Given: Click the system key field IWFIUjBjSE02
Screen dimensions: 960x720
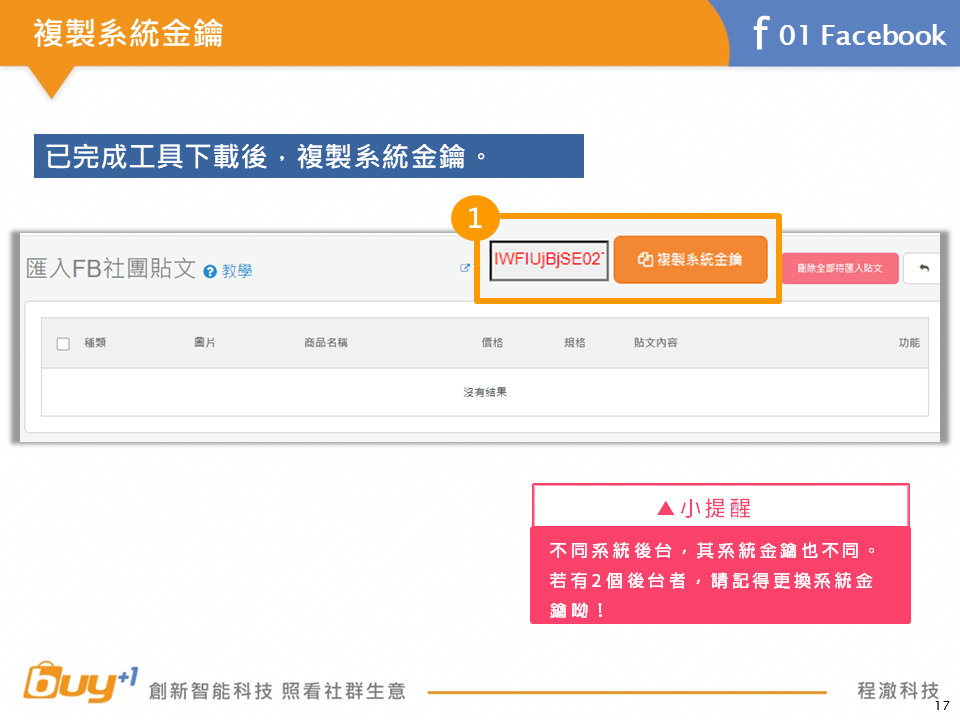Looking at the screenshot, I should [549, 260].
